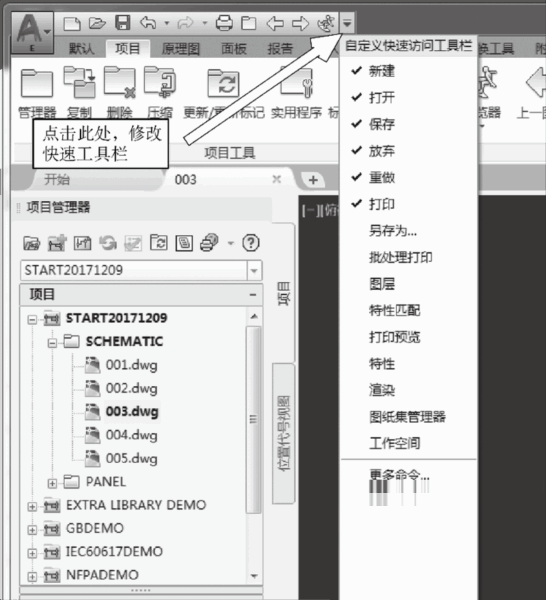The width and height of the screenshot is (546, 600).
Task: Open the undo history dropdown arrow
Action: 167,23
